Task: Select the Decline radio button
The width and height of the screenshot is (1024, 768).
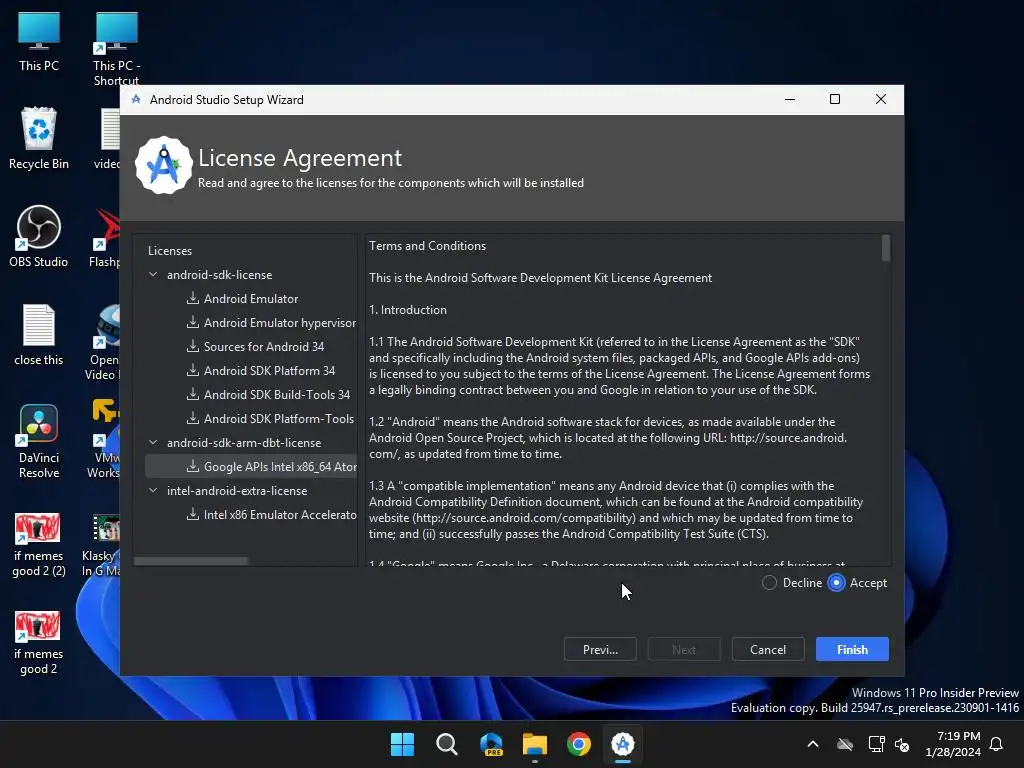Action: tap(769, 583)
